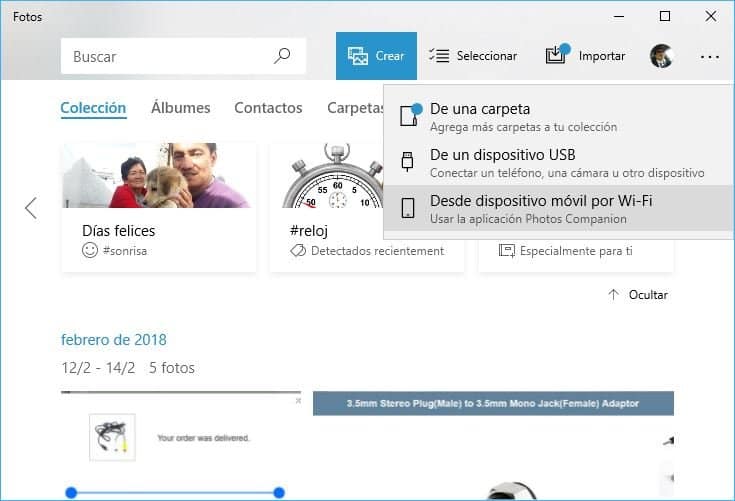This screenshot has width=735, height=501.
Task: Open the three-dot more options menu
Action: (x=710, y=57)
